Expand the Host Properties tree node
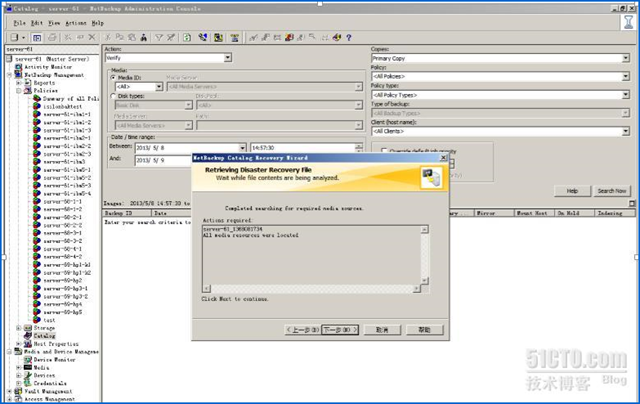Viewport: 640px width, 404px height. 18,344
